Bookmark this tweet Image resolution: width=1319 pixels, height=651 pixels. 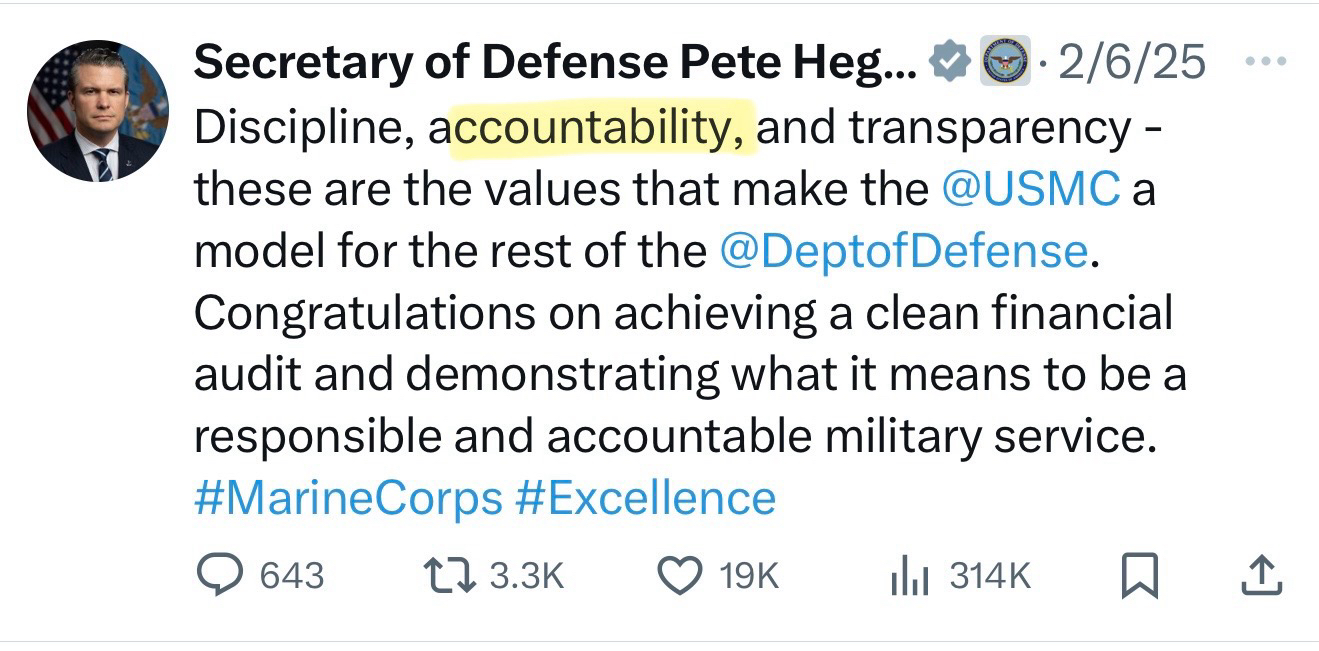(1139, 576)
